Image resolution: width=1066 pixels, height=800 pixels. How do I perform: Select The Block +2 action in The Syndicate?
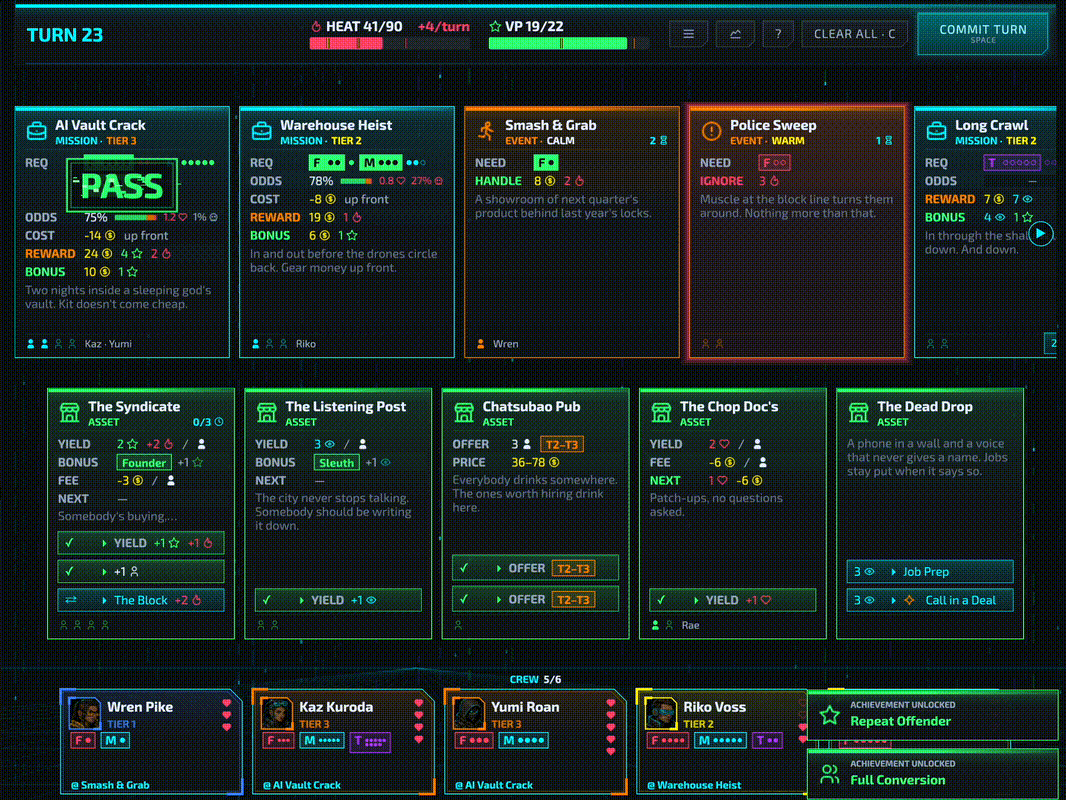pos(141,600)
